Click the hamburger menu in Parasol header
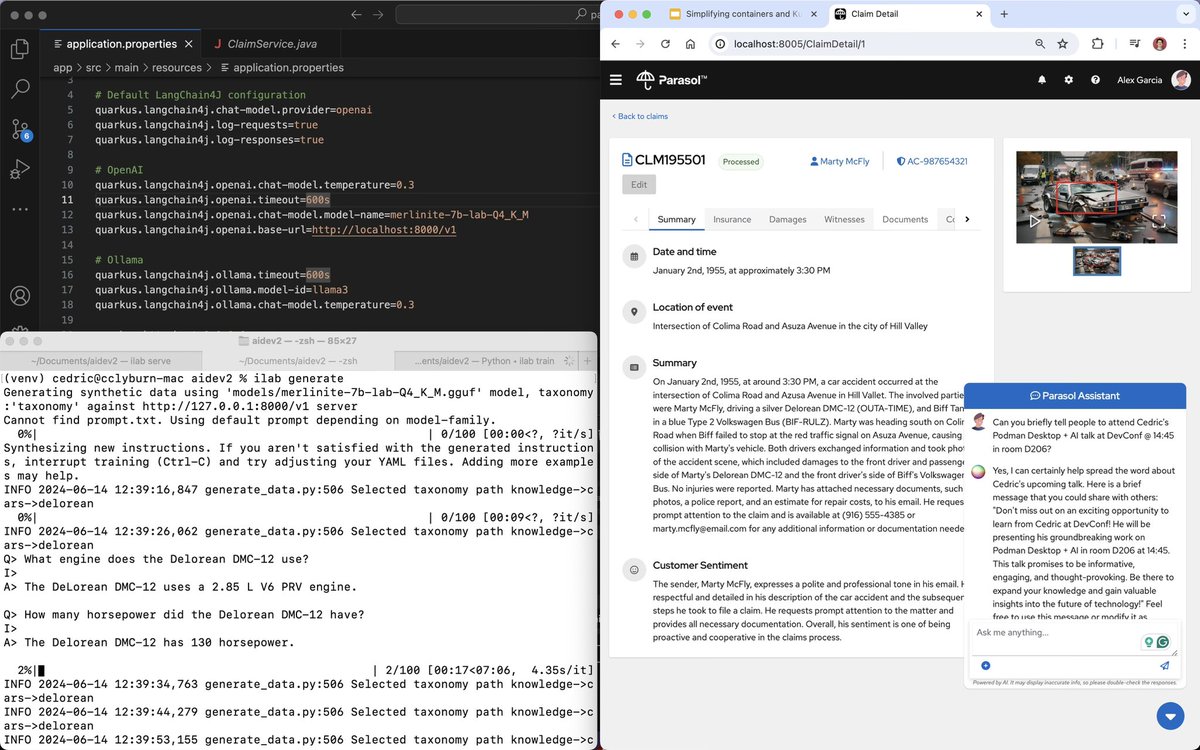1200x750 pixels. click(616, 80)
